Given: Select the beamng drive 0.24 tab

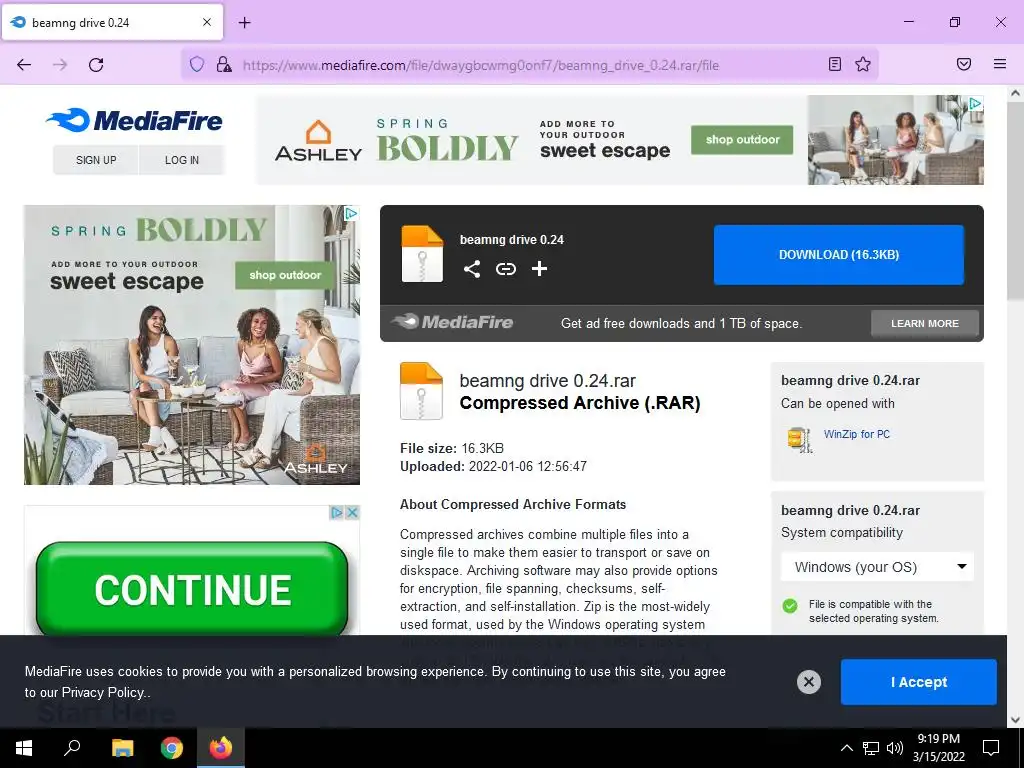Looking at the screenshot, I should 112,22.
